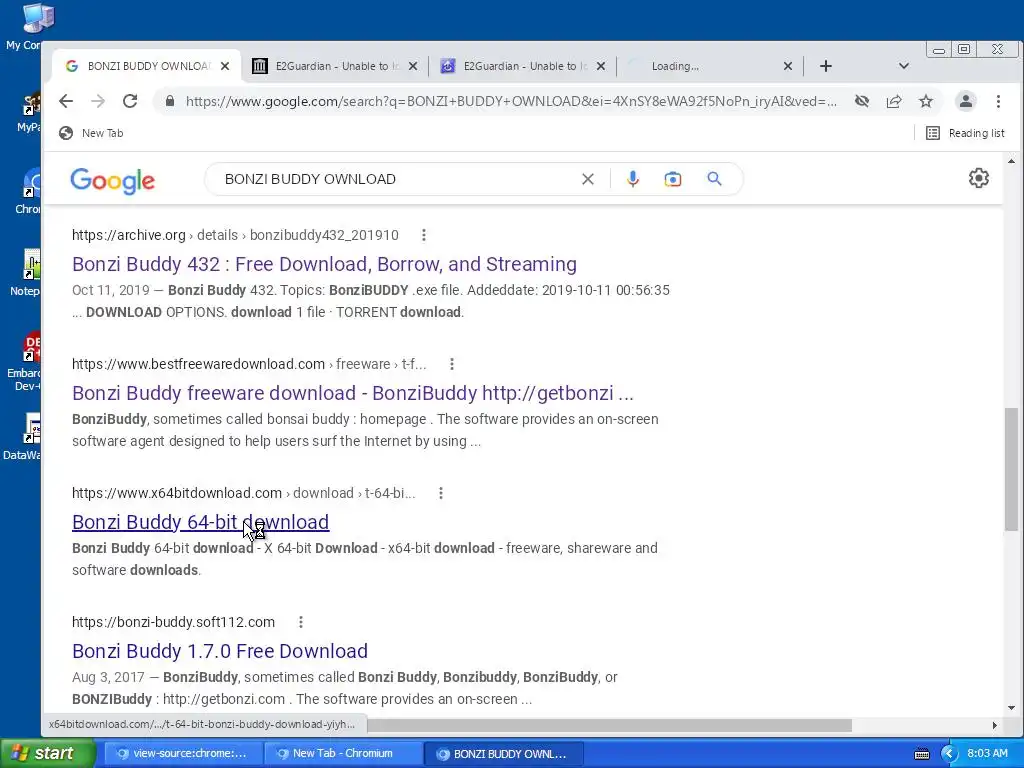Search by image with camera icon
1024x768 pixels.
(673, 179)
